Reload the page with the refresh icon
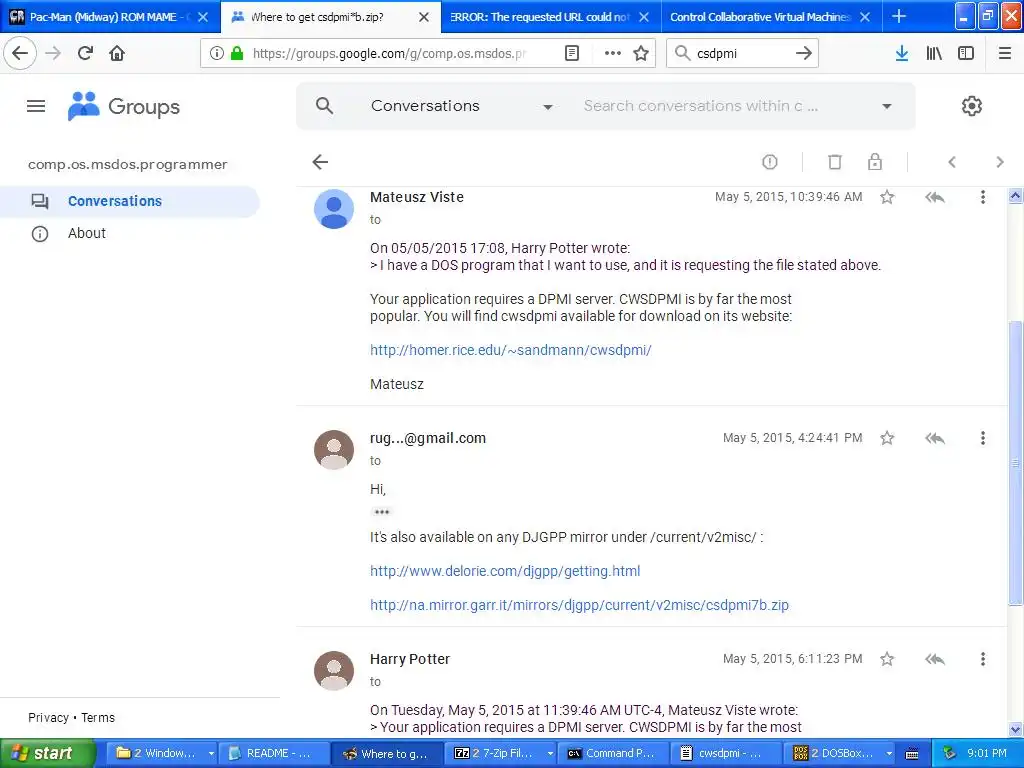This screenshot has width=1024, height=768. (x=85, y=53)
